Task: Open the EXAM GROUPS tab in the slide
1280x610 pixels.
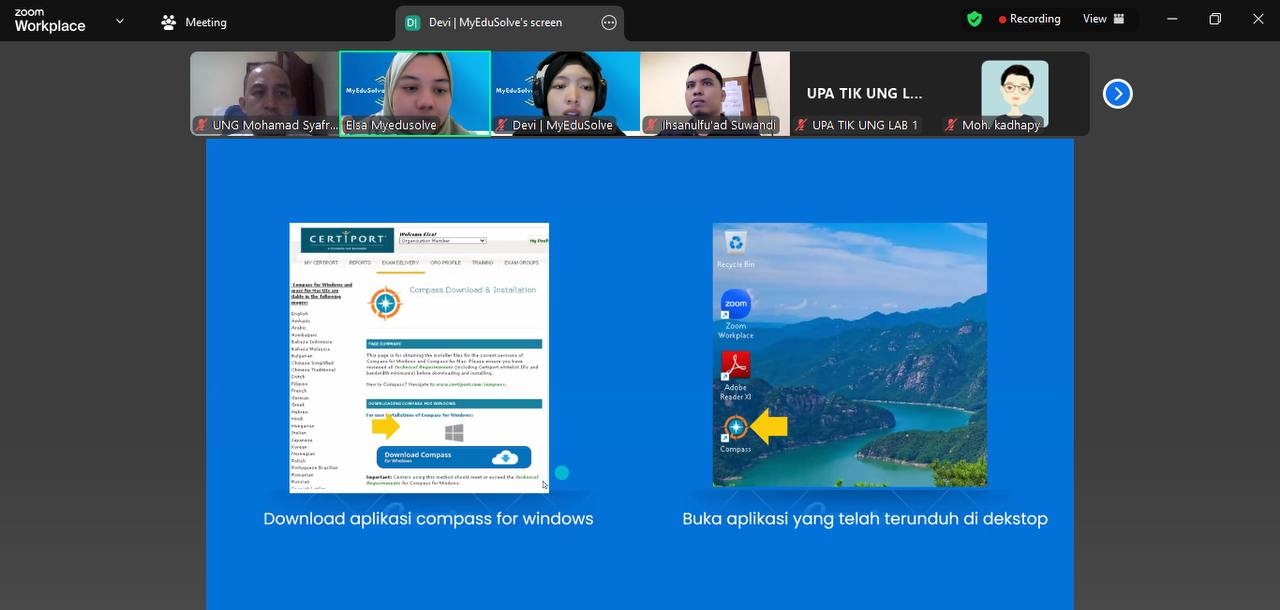Action: click(x=521, y=262)
